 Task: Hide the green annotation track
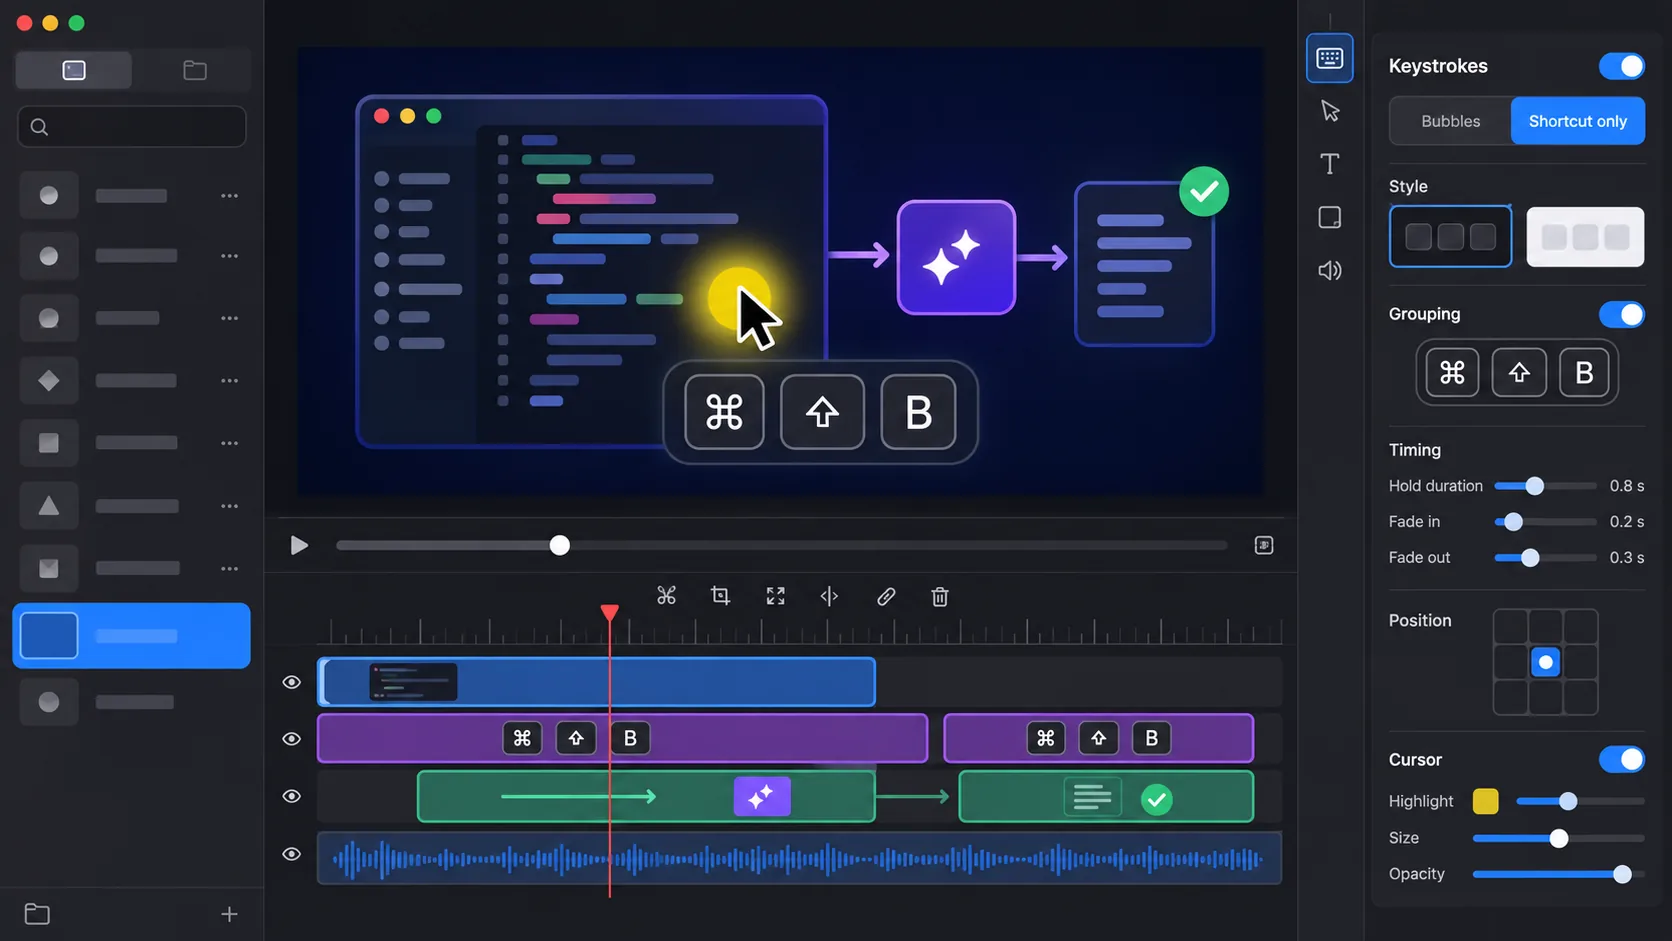(291, 796)
